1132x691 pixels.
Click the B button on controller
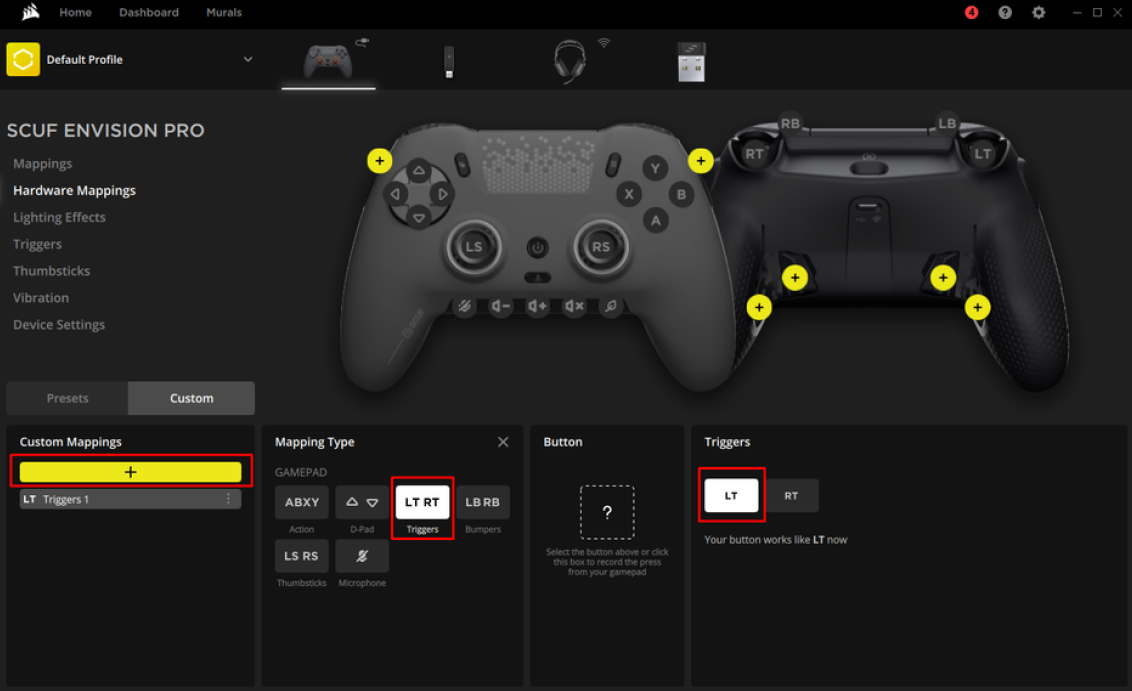(x=681, y=194)
